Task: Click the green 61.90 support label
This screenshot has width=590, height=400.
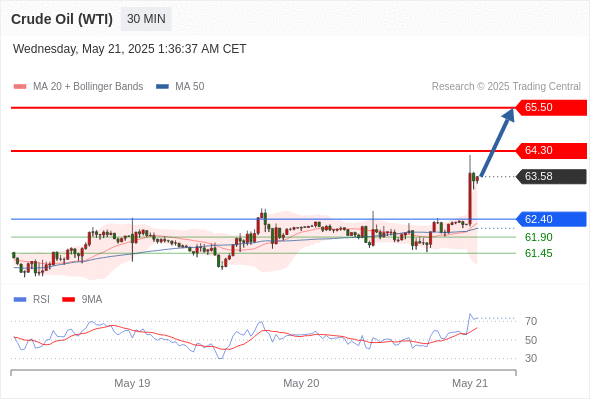Action: pos(538,237)
